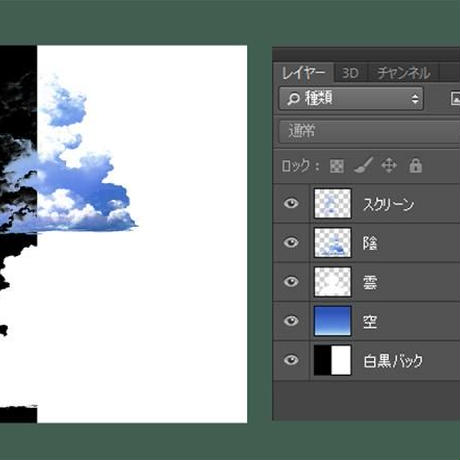Click the lock position move icon
The image size is (460, 460).
389,165
